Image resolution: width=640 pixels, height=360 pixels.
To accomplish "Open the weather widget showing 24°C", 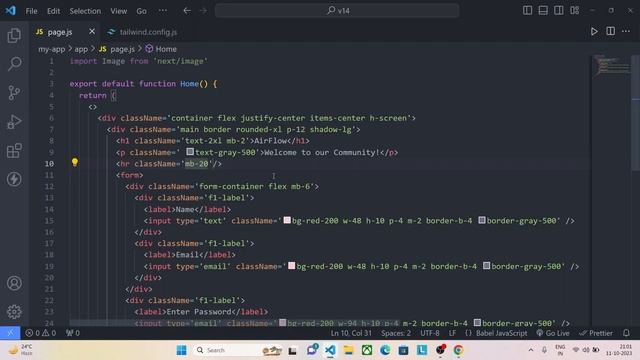I will tap(21, 350).
